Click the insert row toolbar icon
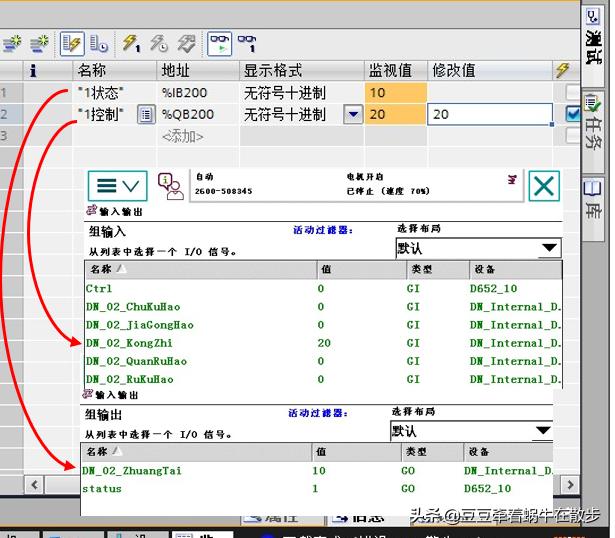This screenshot has width=615, height=538. 12,44
